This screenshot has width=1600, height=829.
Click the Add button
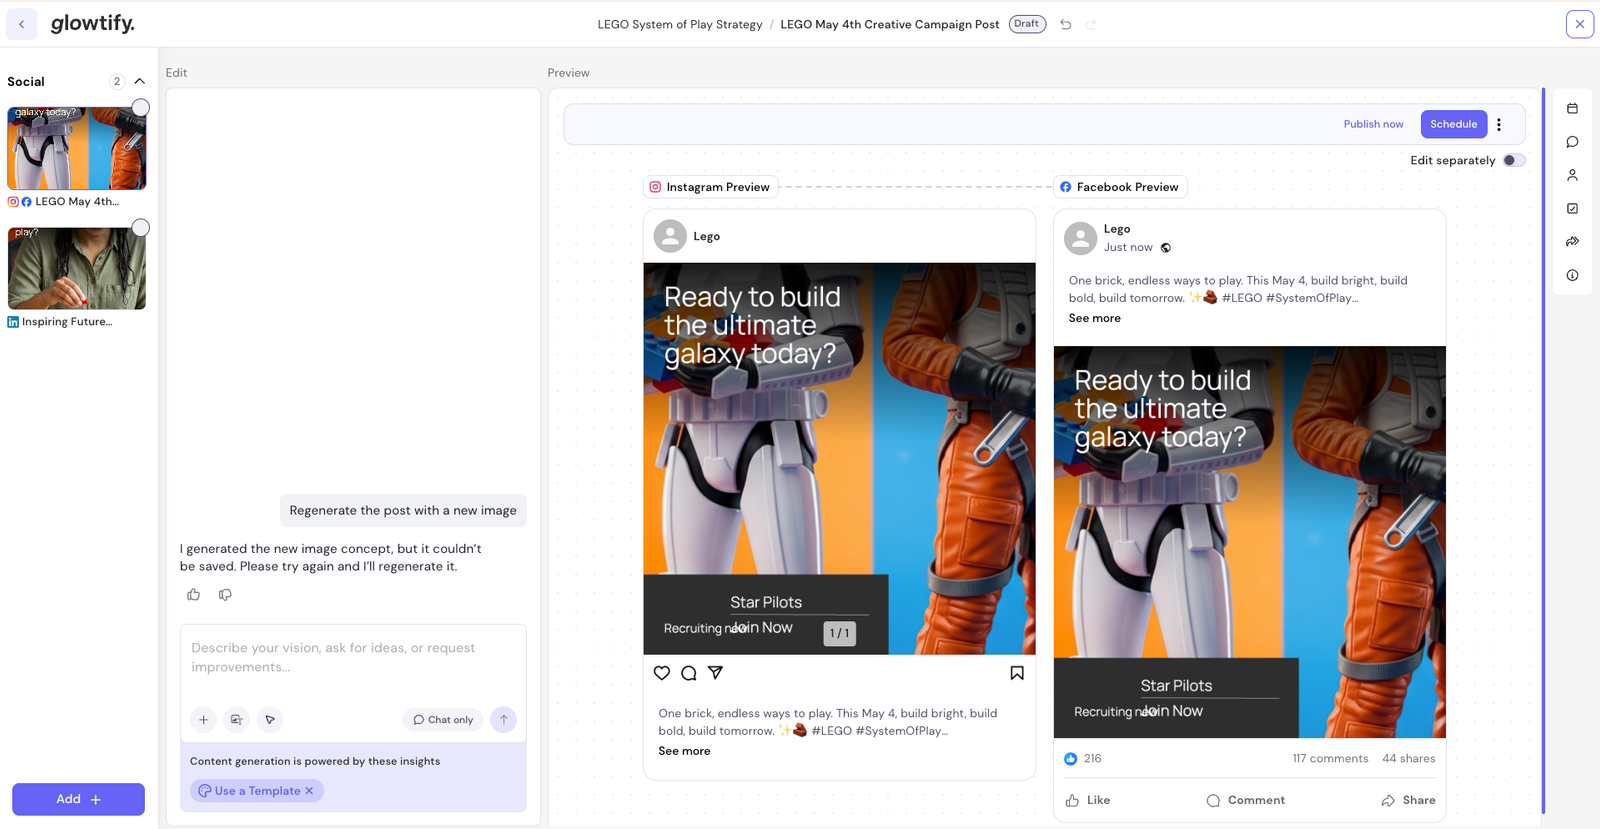[78, 799]
